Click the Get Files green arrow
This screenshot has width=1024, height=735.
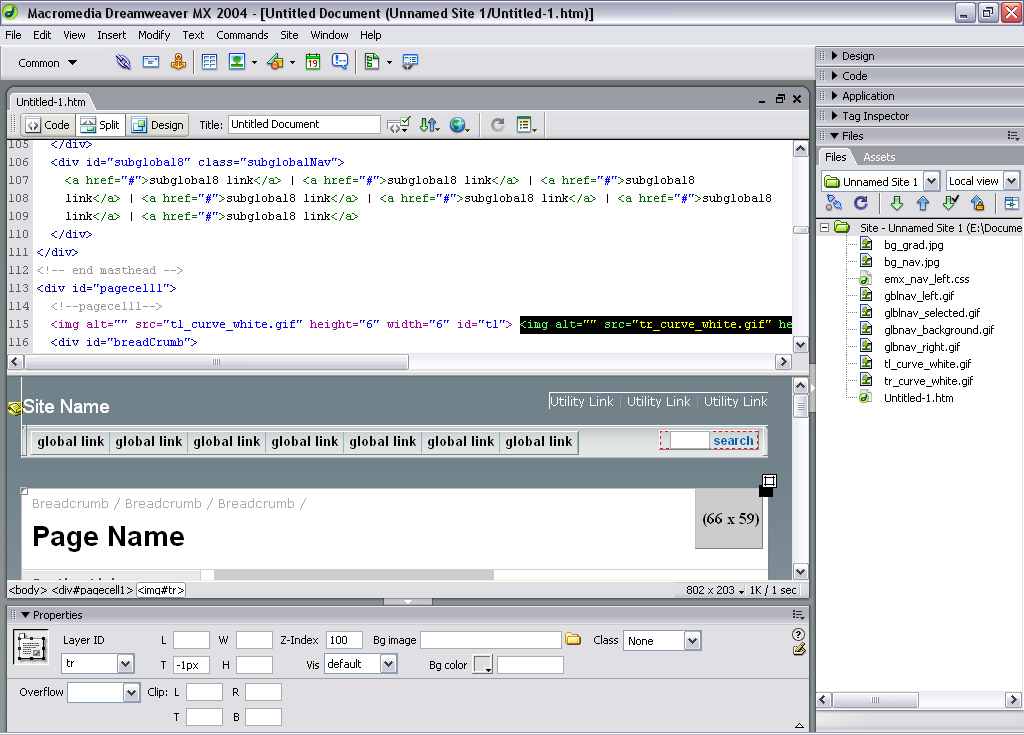pyautogui.click(x=896, y=203)
